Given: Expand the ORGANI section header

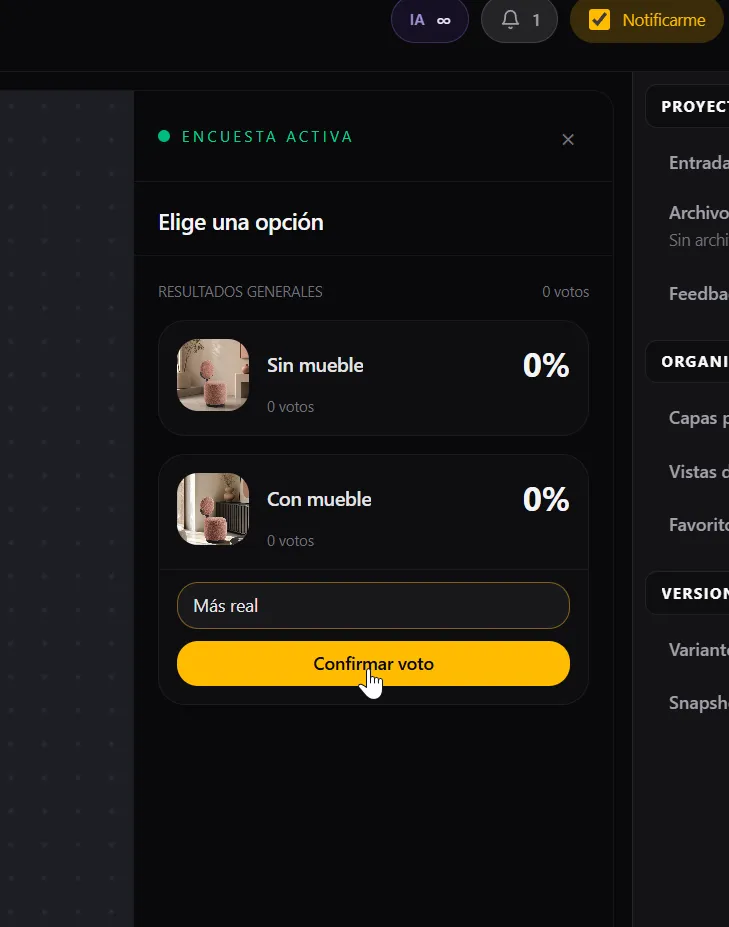Looking at the screenshot, I should 688,361.
